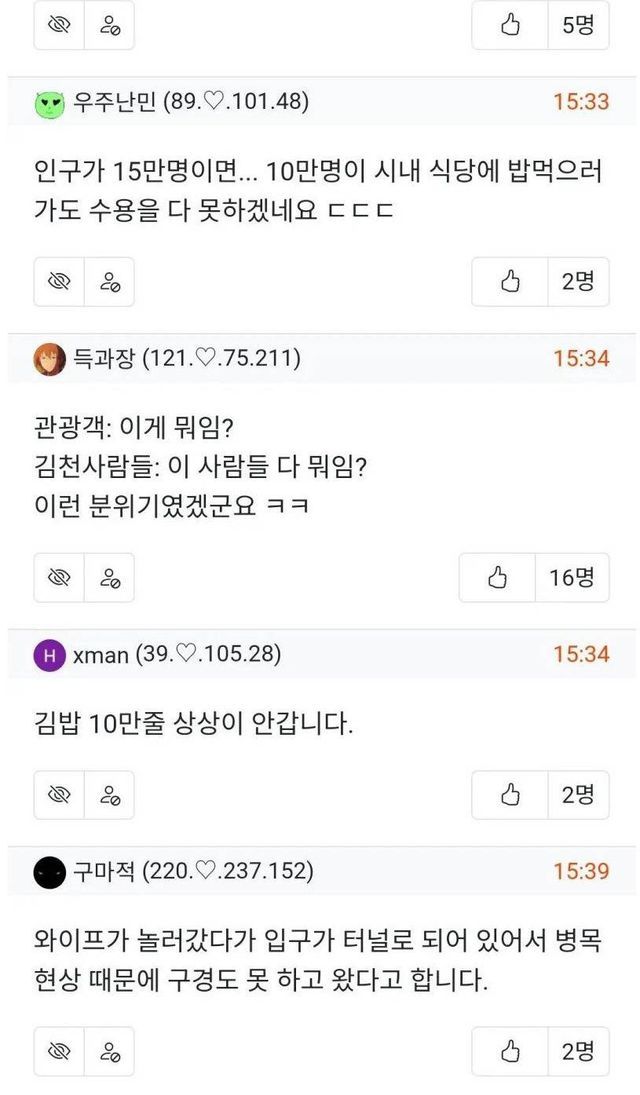
Task: Open the 구마적 username profile
Action: [106, 872]
